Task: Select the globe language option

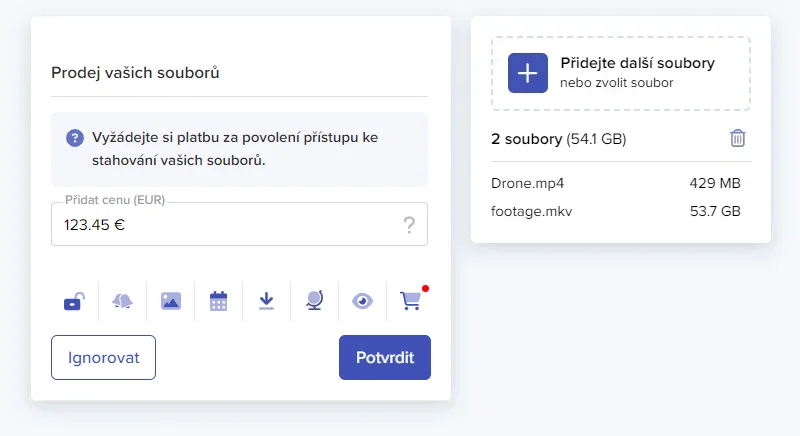Action: (x=314, y=300)
